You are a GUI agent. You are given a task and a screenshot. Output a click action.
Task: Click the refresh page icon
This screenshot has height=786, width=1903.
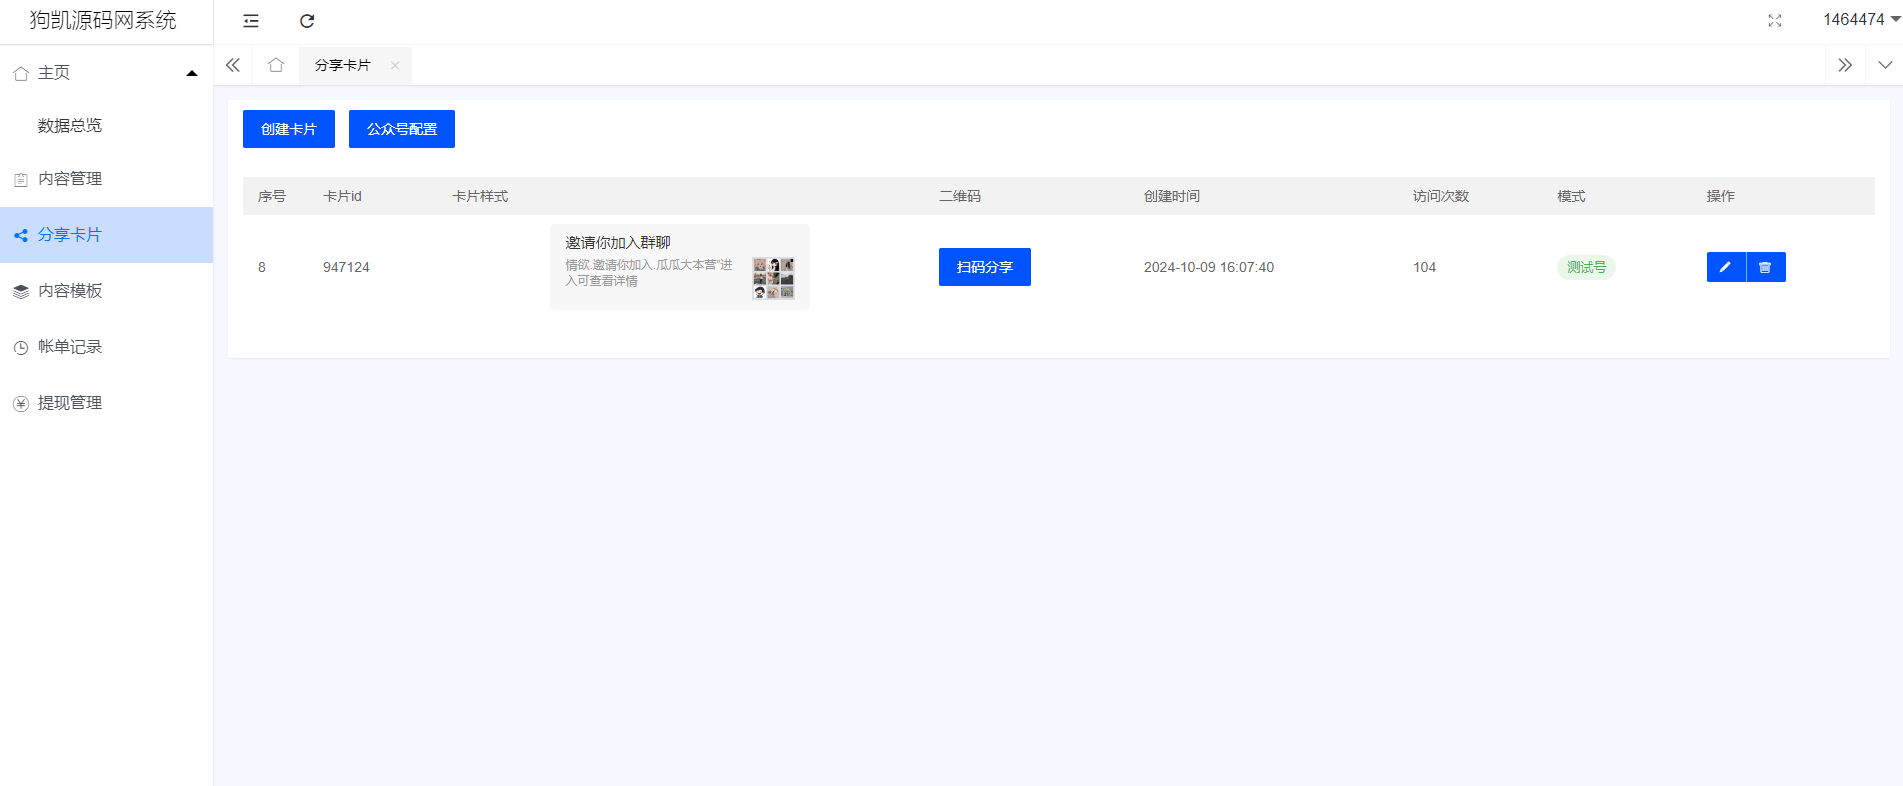307,21
